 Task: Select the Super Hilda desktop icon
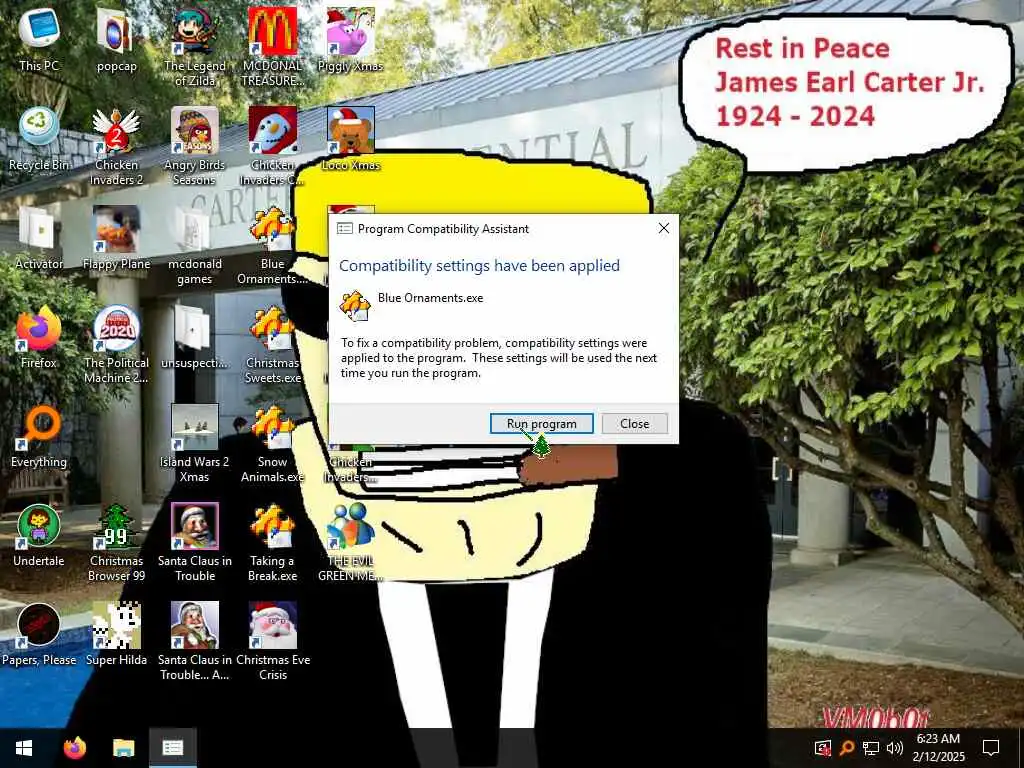click(x=116, y=635)
